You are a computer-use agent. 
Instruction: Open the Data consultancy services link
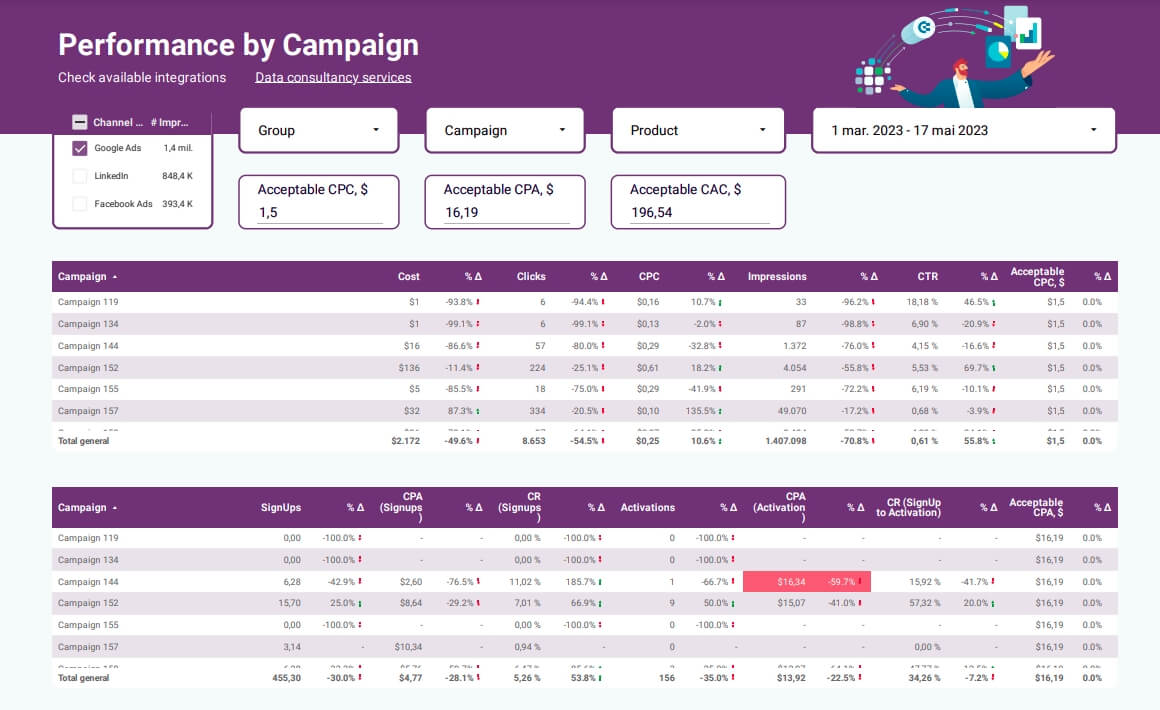tap(334, 77)
